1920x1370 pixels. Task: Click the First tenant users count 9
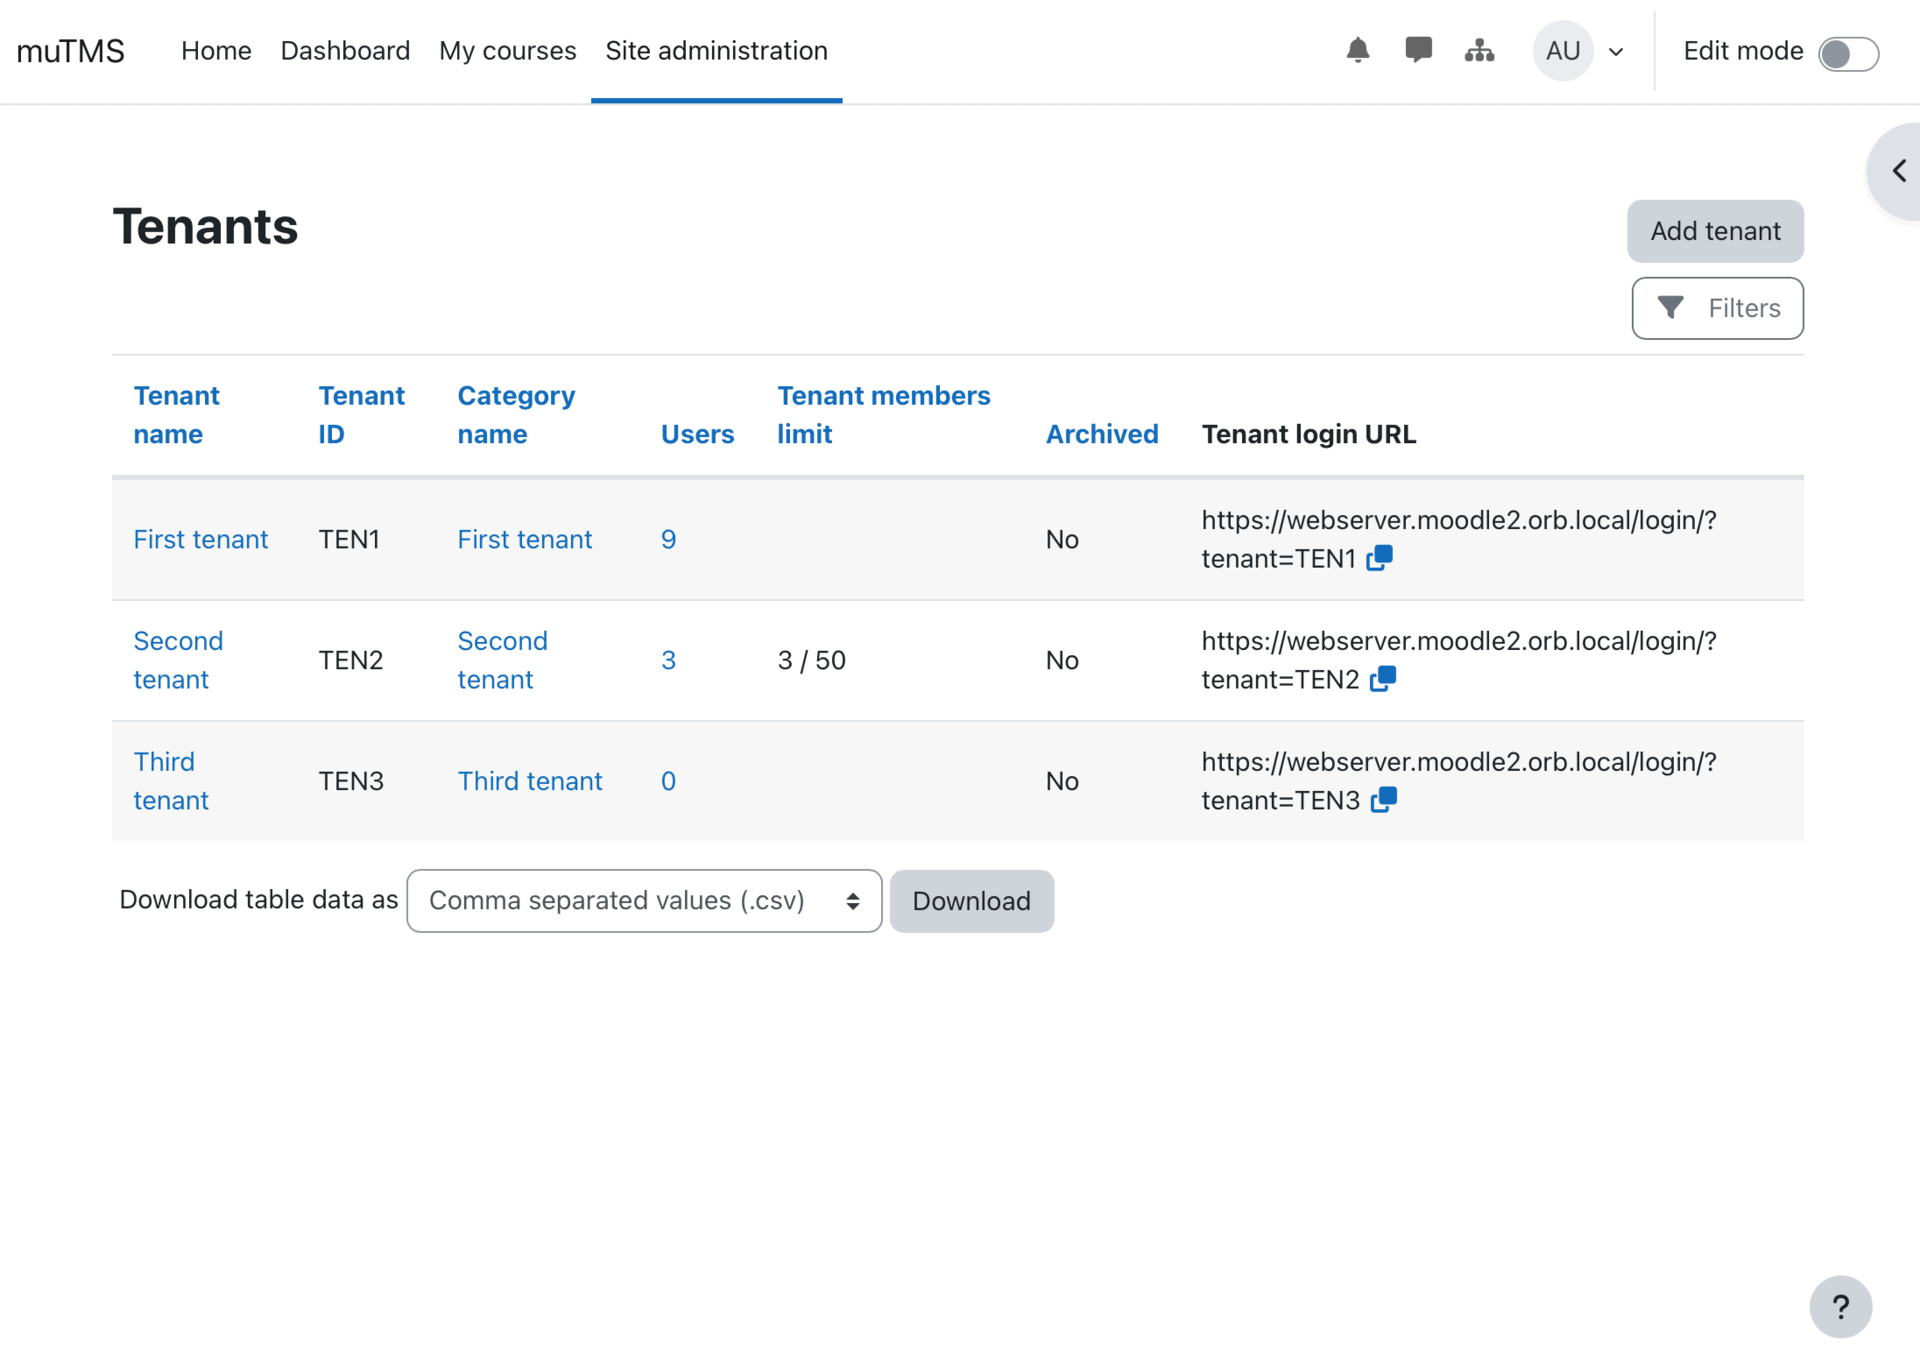[668, 540]
